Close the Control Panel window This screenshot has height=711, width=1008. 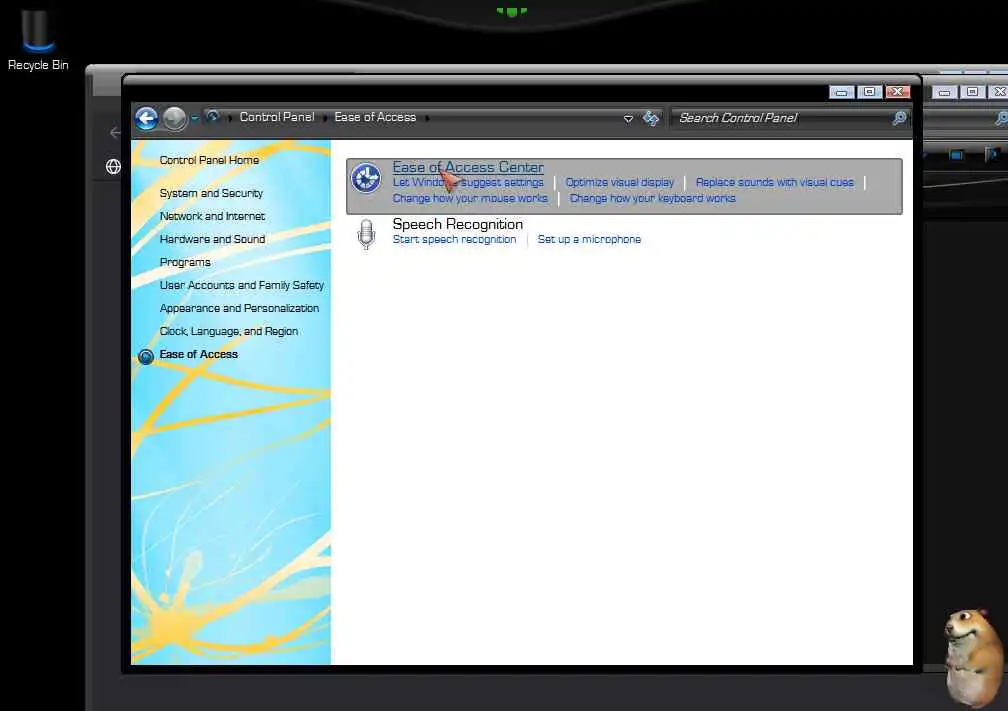pyautogui.click(x=897, y=92)
